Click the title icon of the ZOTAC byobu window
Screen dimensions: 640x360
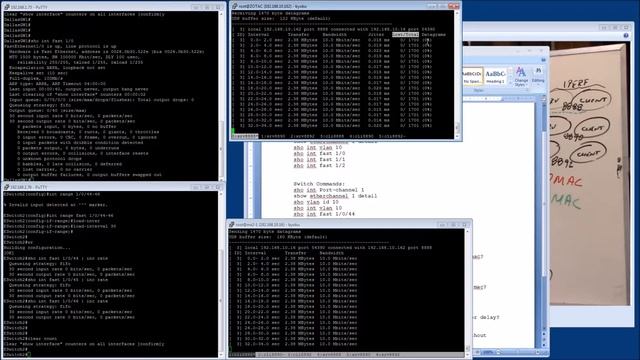[235, 6]
